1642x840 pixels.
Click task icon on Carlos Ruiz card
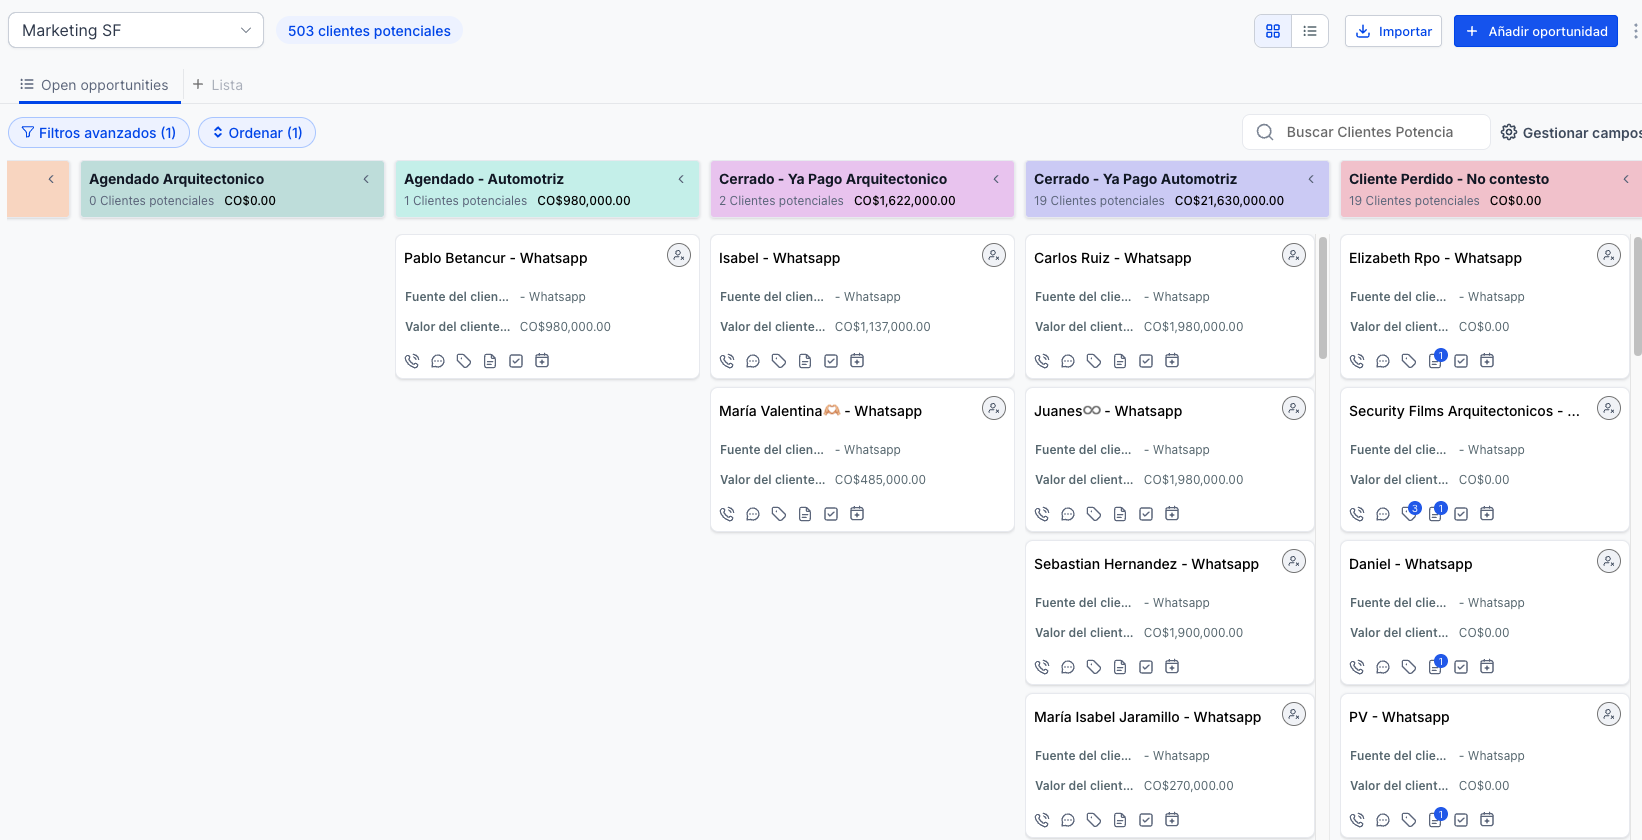[1146, 361]
